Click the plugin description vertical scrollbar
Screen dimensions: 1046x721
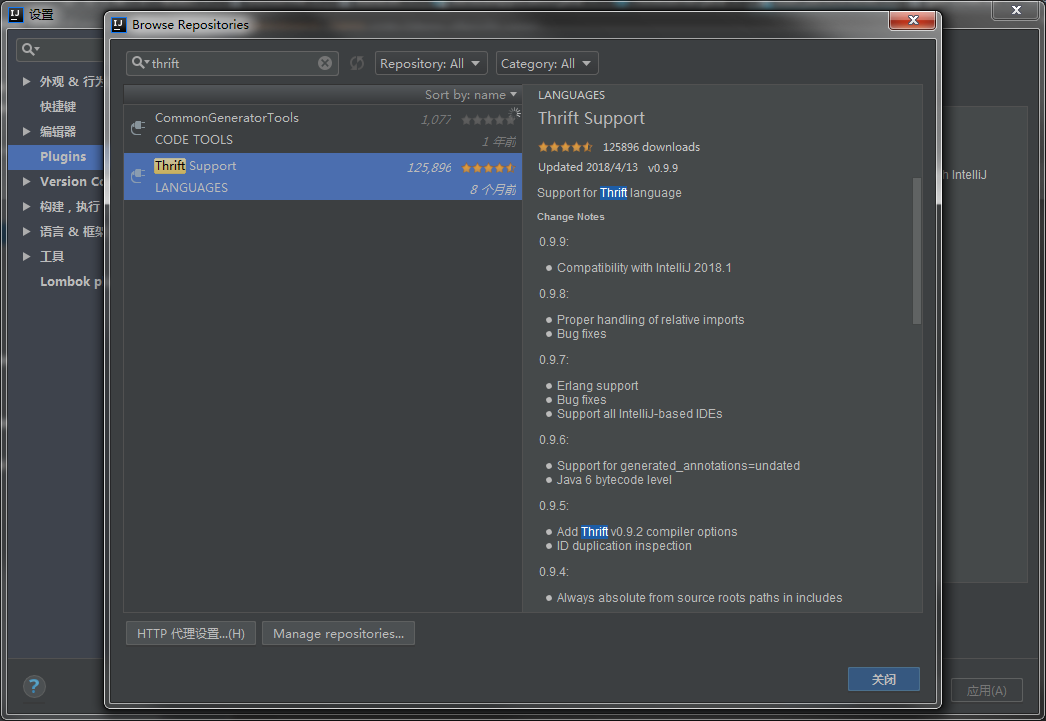coord(917,250)
